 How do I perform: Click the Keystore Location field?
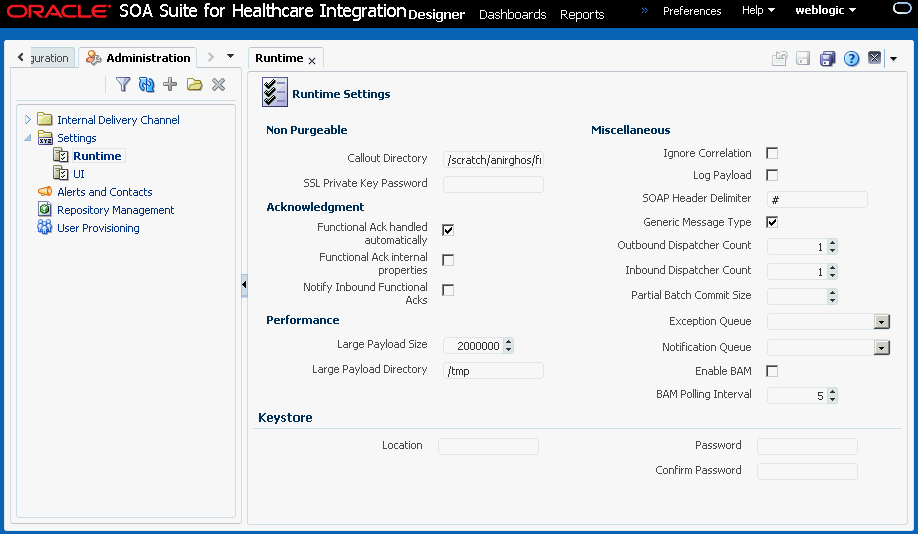tap(488, 446)
